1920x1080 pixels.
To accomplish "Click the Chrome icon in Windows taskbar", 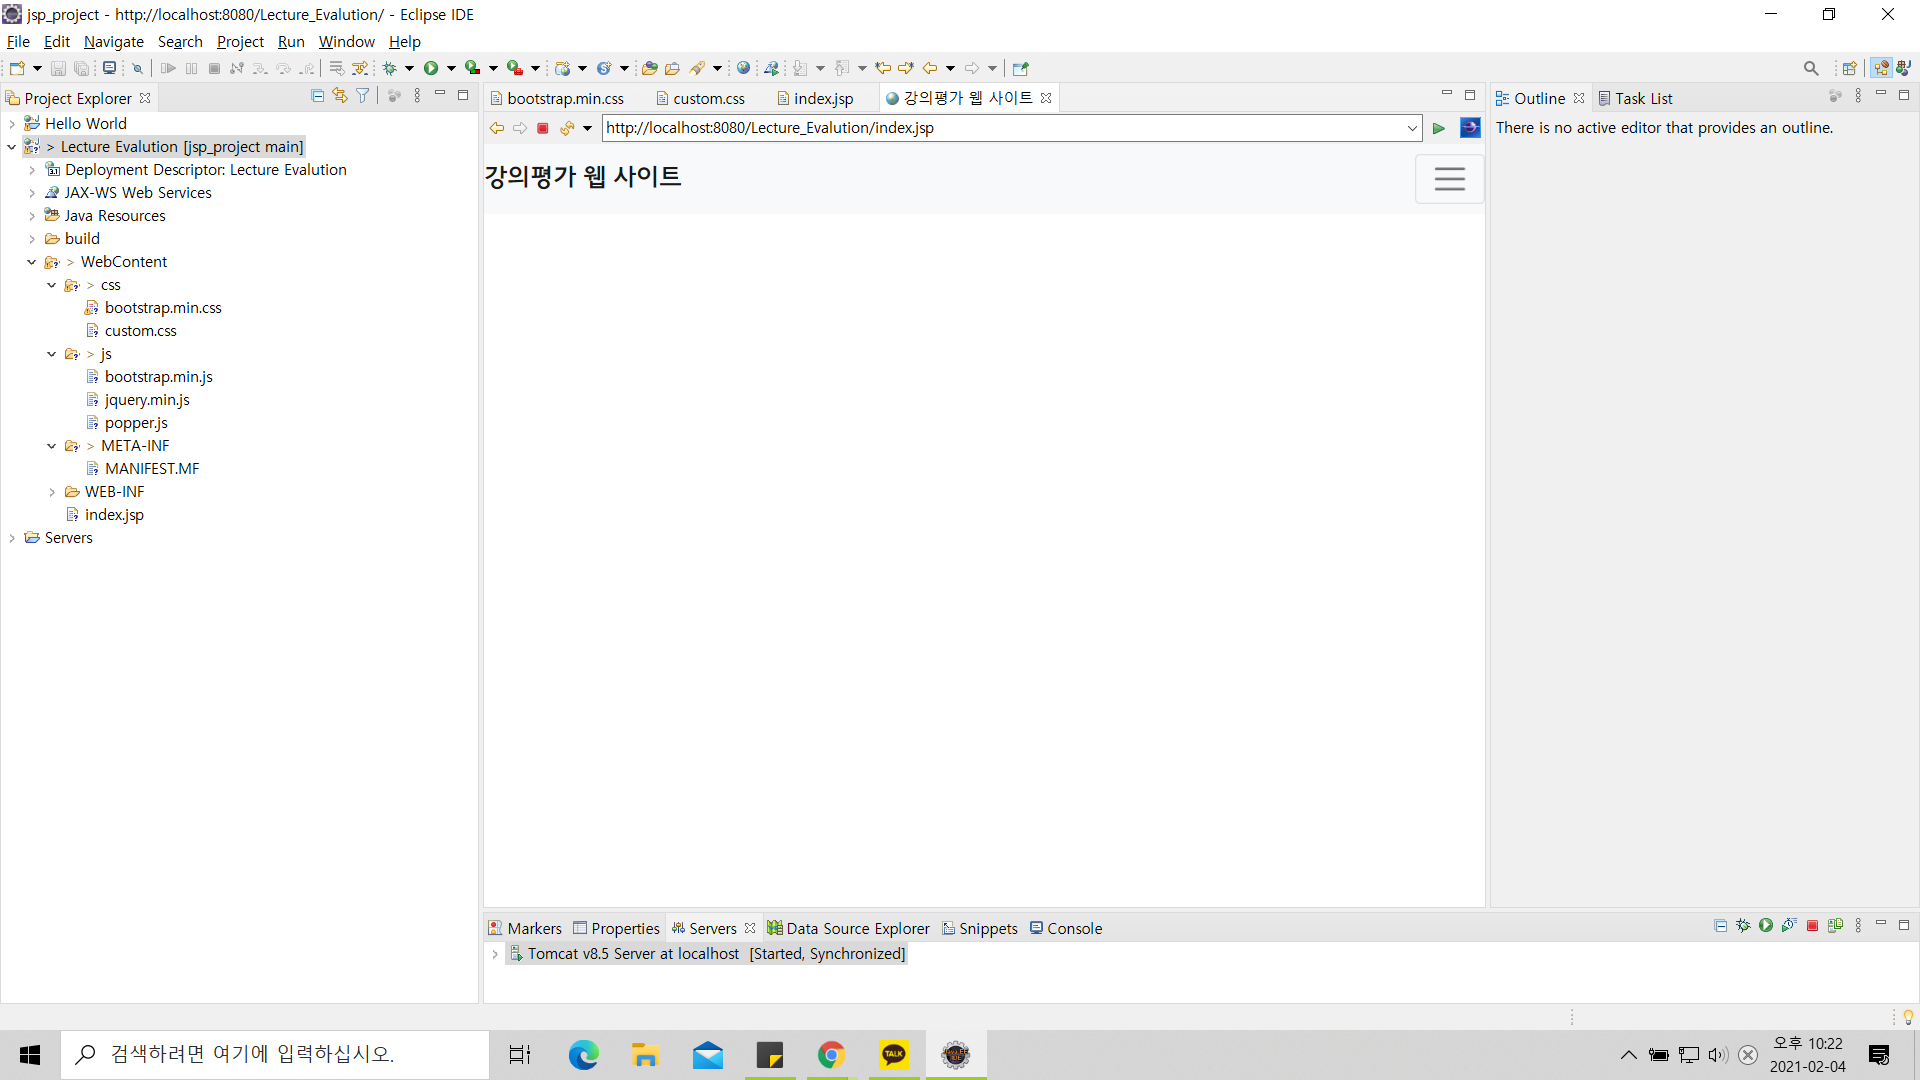I will (831, 1055).
